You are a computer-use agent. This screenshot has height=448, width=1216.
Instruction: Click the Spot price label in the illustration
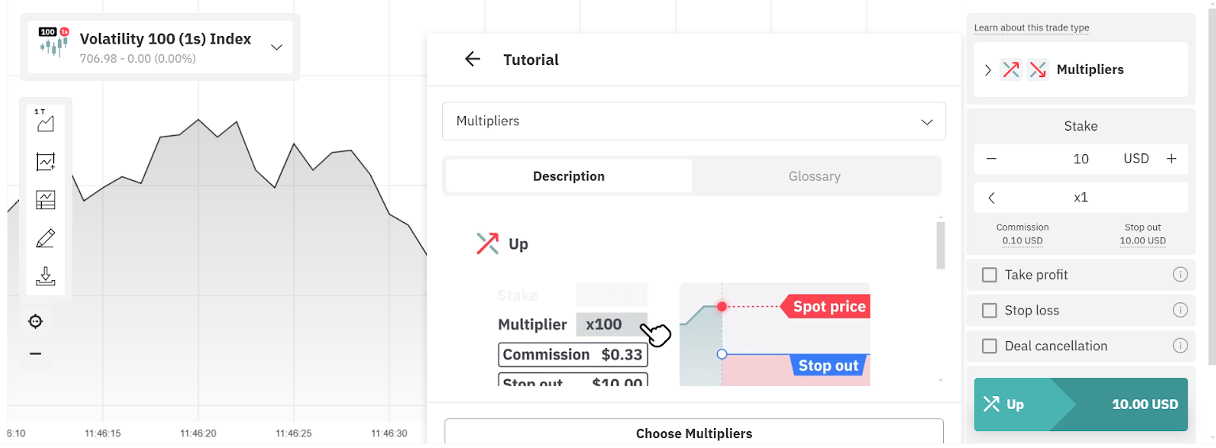[826, 306]
